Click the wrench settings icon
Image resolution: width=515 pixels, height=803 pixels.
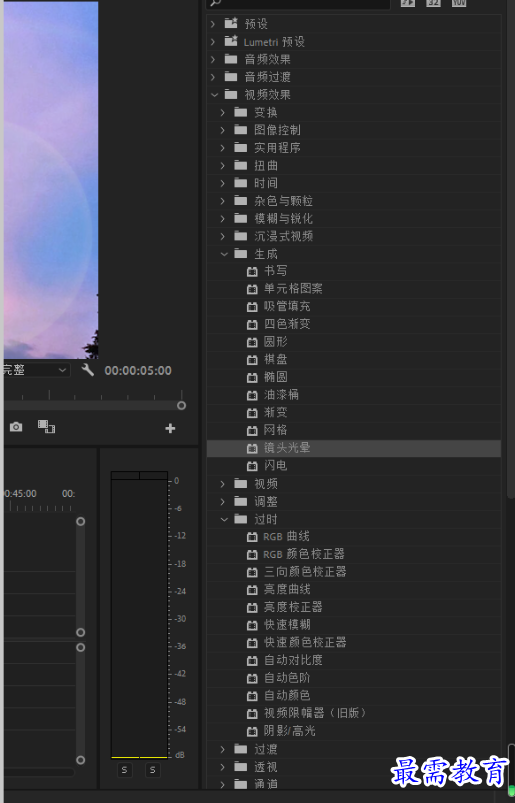(x=88, y=370)
